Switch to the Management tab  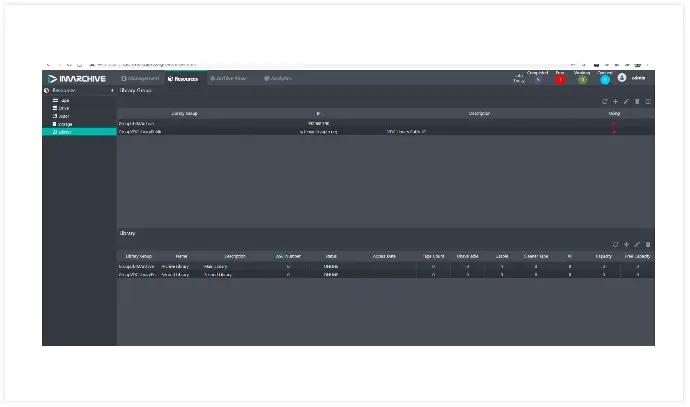pyautogui.click(x=140, y=78)
